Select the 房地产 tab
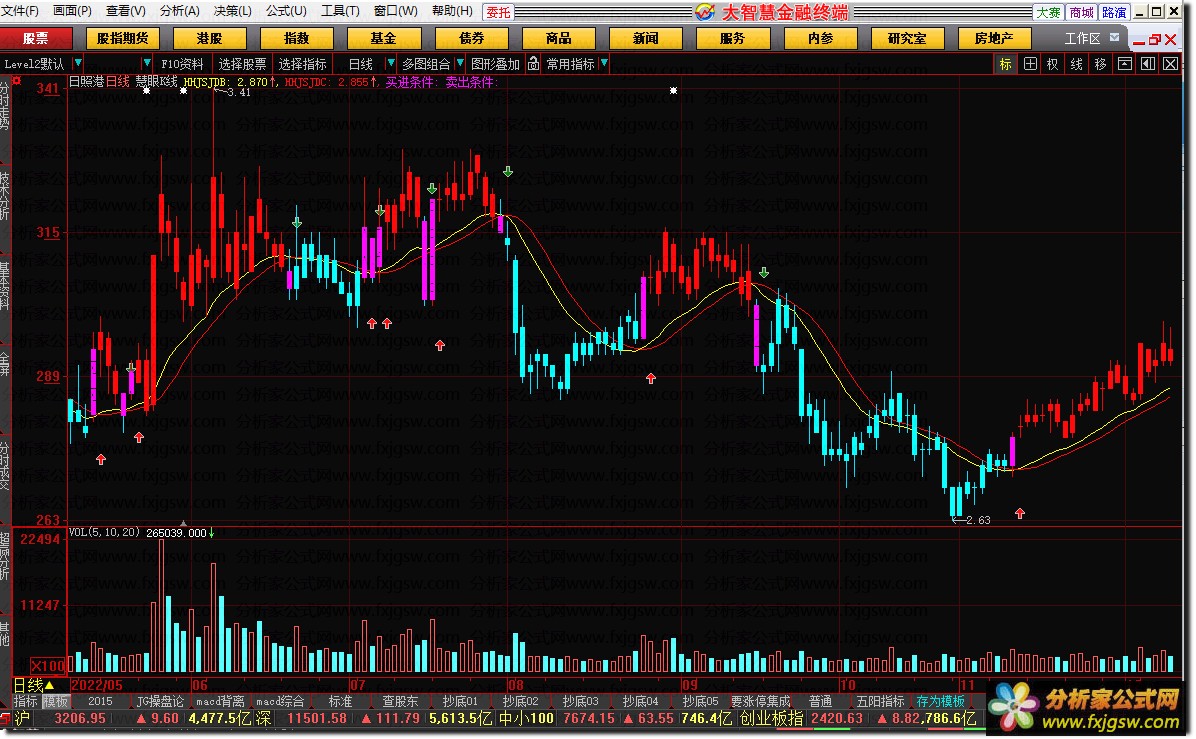The height and width of the screenshot is (739, 1196). [995, 38]
